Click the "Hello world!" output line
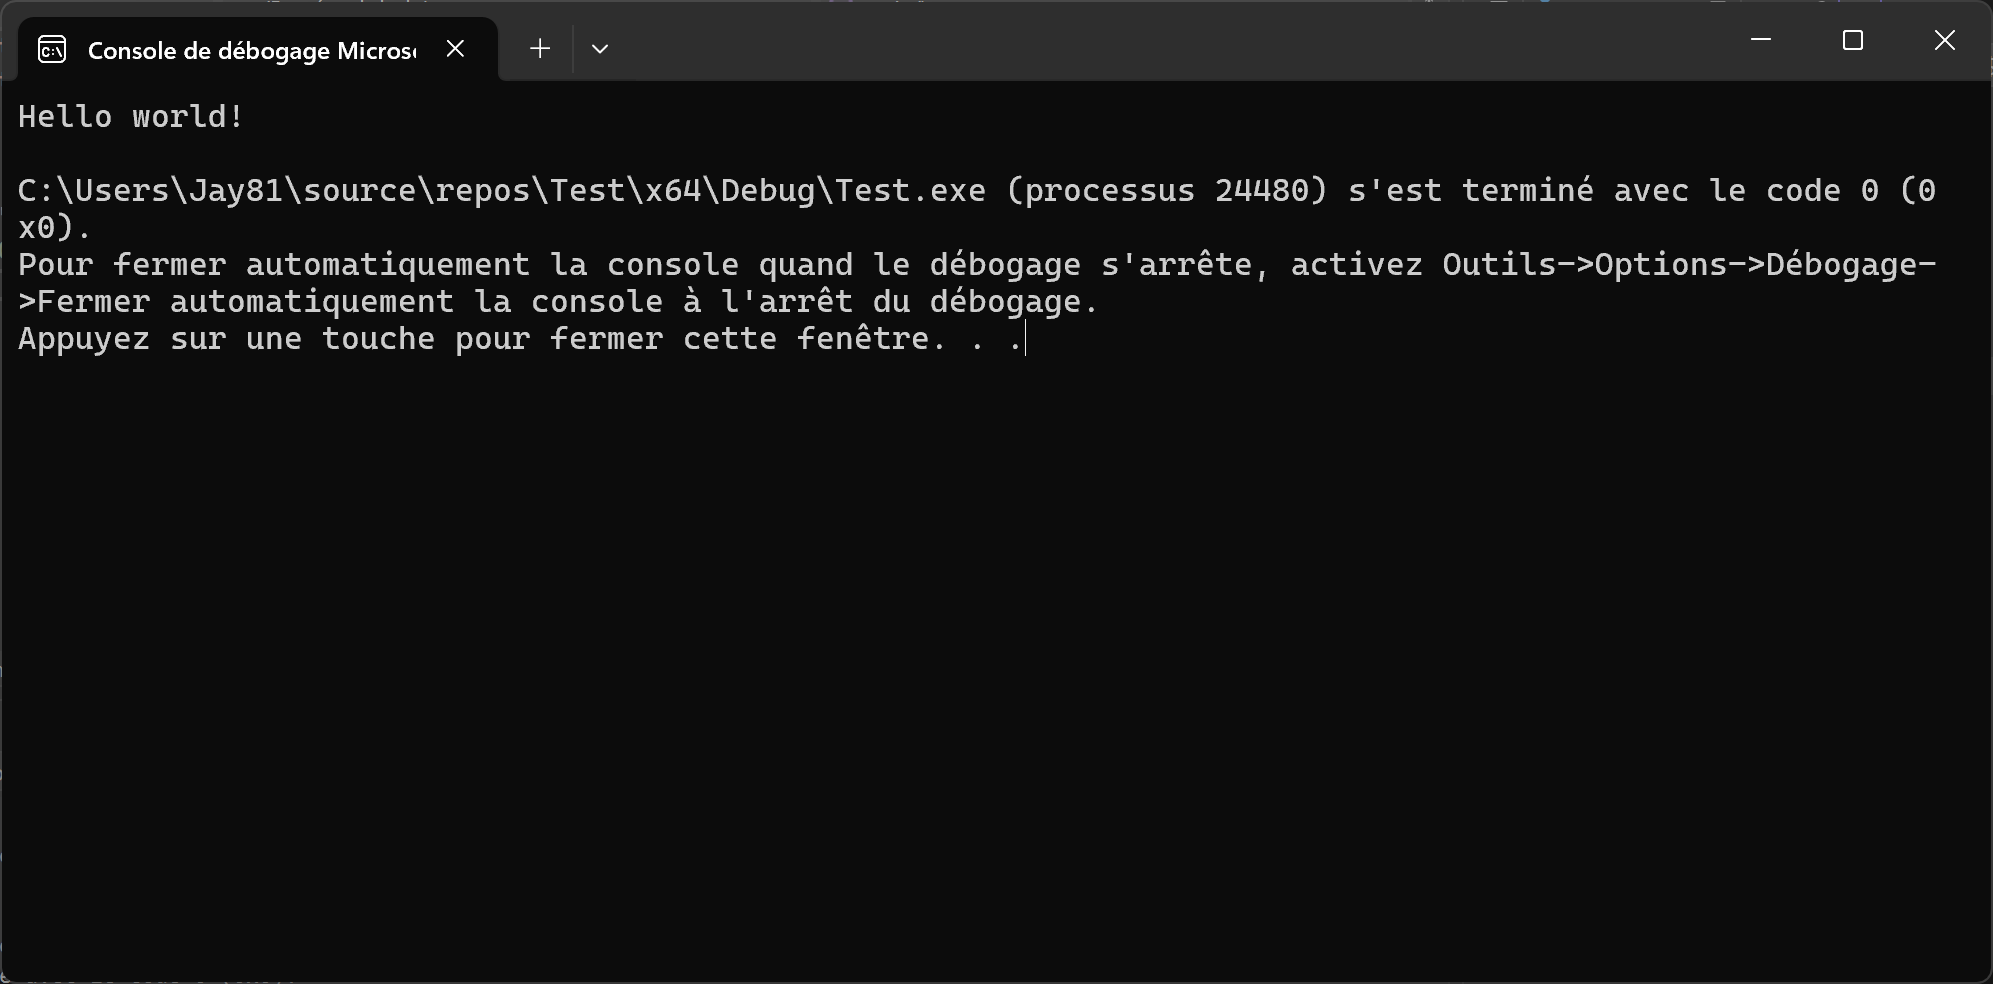The width and height of the screenshot is (1993, 984). [x=131, y=117]
